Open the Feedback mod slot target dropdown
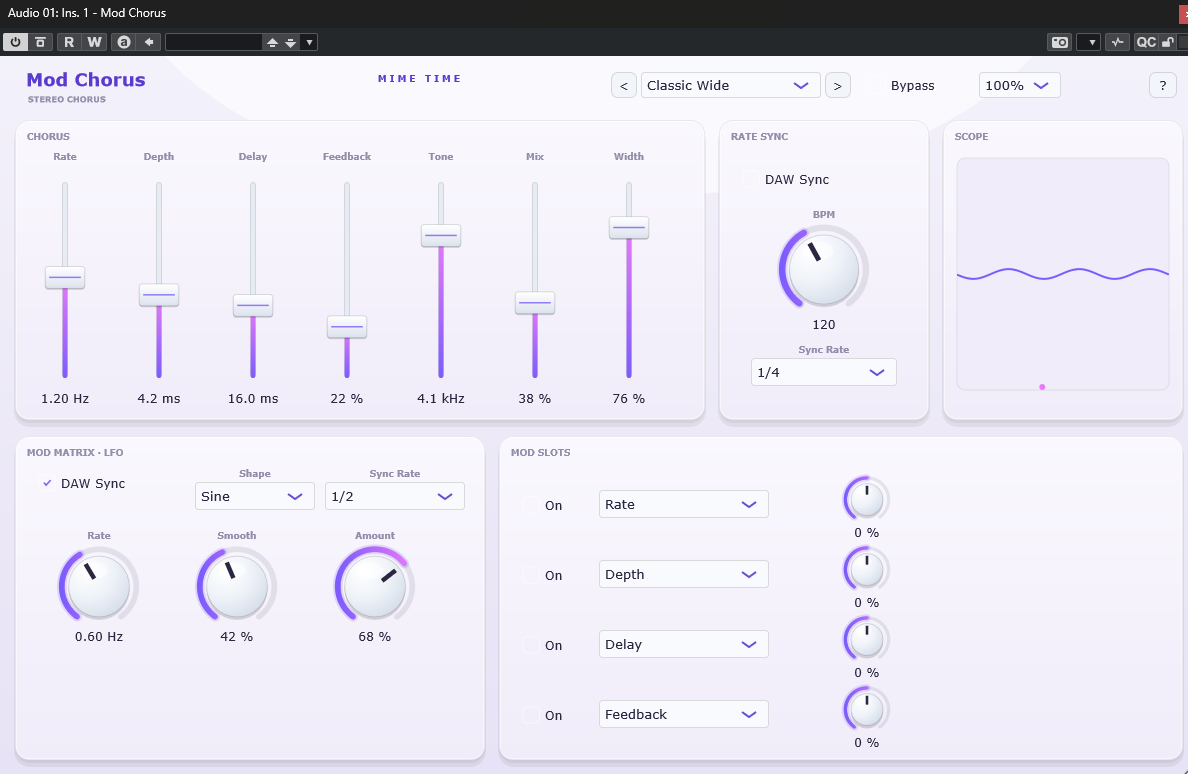1188x774 pixels. tap(683, 714)
